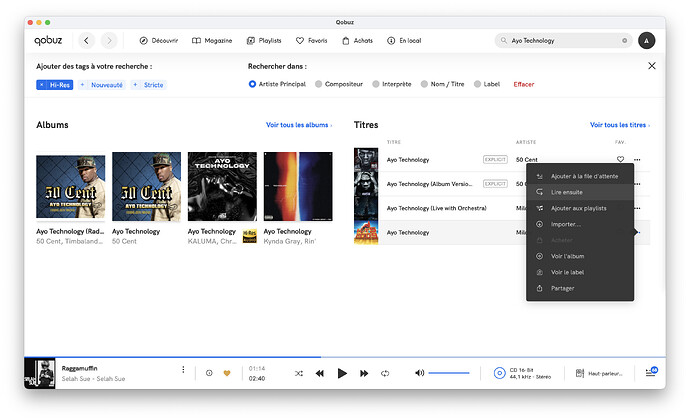The height and width of the screenshot is (420, 690).
Task: Open the Kynda Gray Ayo Technology album cover
Action: click(298, 186)
